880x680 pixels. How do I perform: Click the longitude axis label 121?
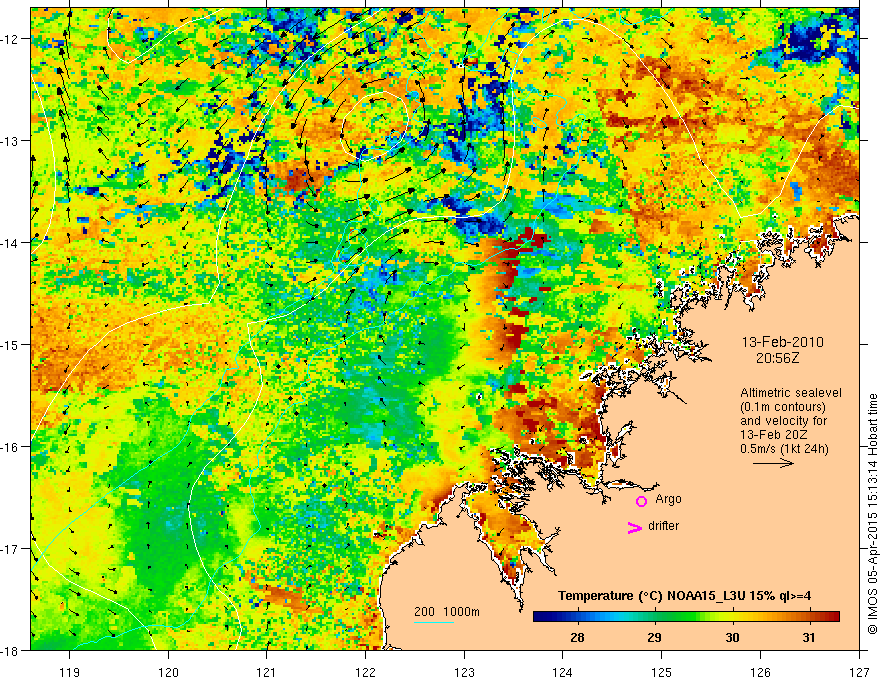267,672
